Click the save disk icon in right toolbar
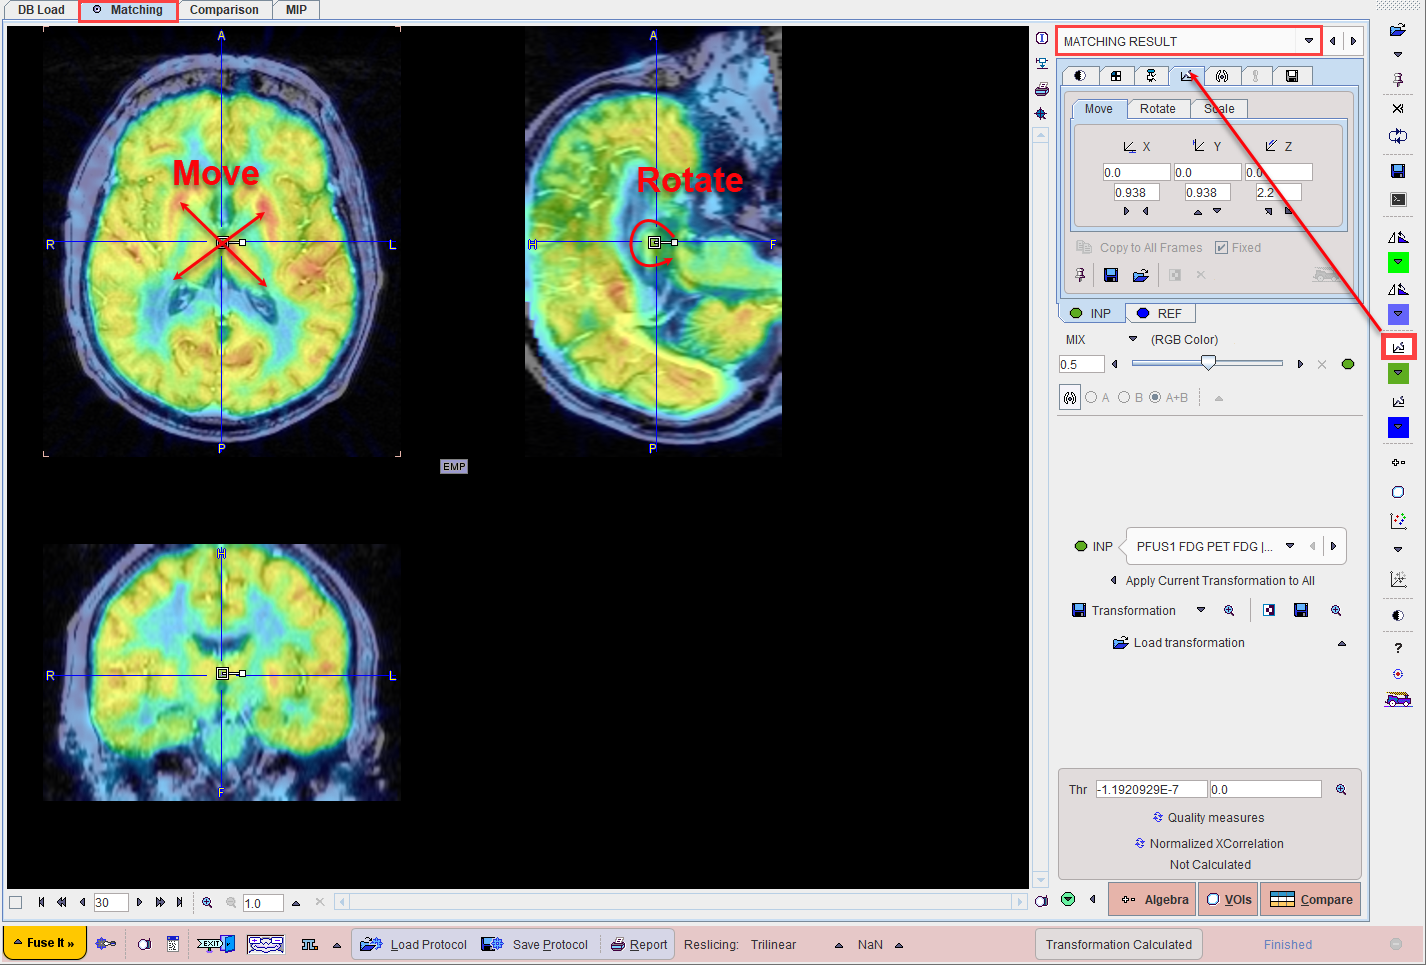Image resolution: width=1426 pixels, height=965 pixels. (1398, 171)
